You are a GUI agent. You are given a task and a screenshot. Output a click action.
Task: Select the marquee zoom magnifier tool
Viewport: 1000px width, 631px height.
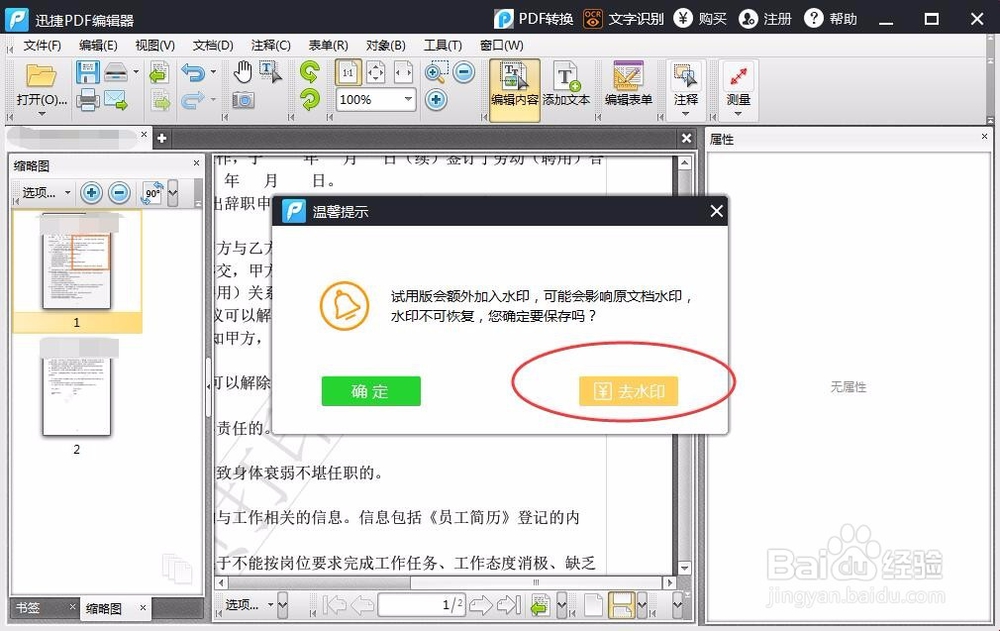436,72
